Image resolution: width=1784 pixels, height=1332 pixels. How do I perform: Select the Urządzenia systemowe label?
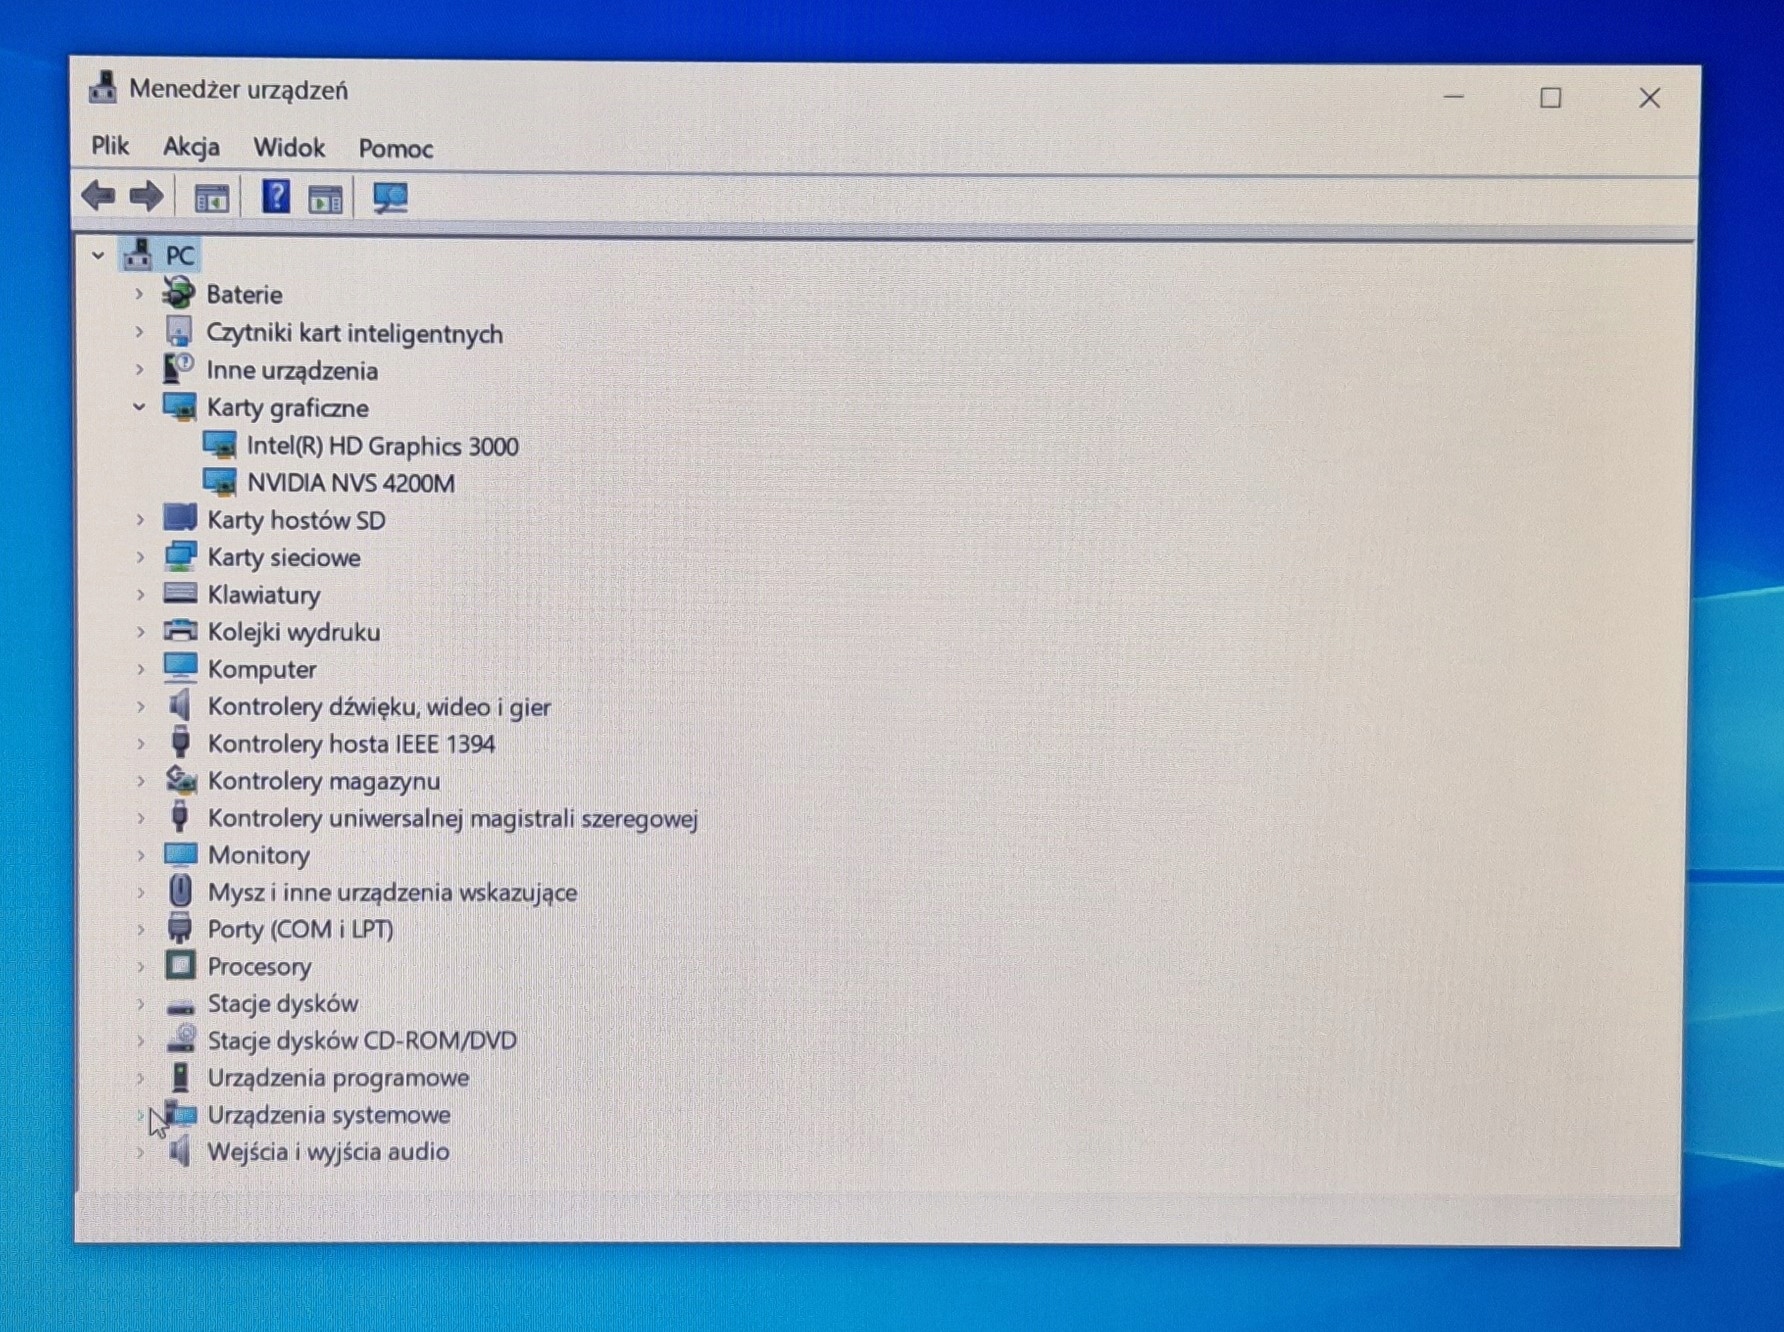tap(329, 1114)
